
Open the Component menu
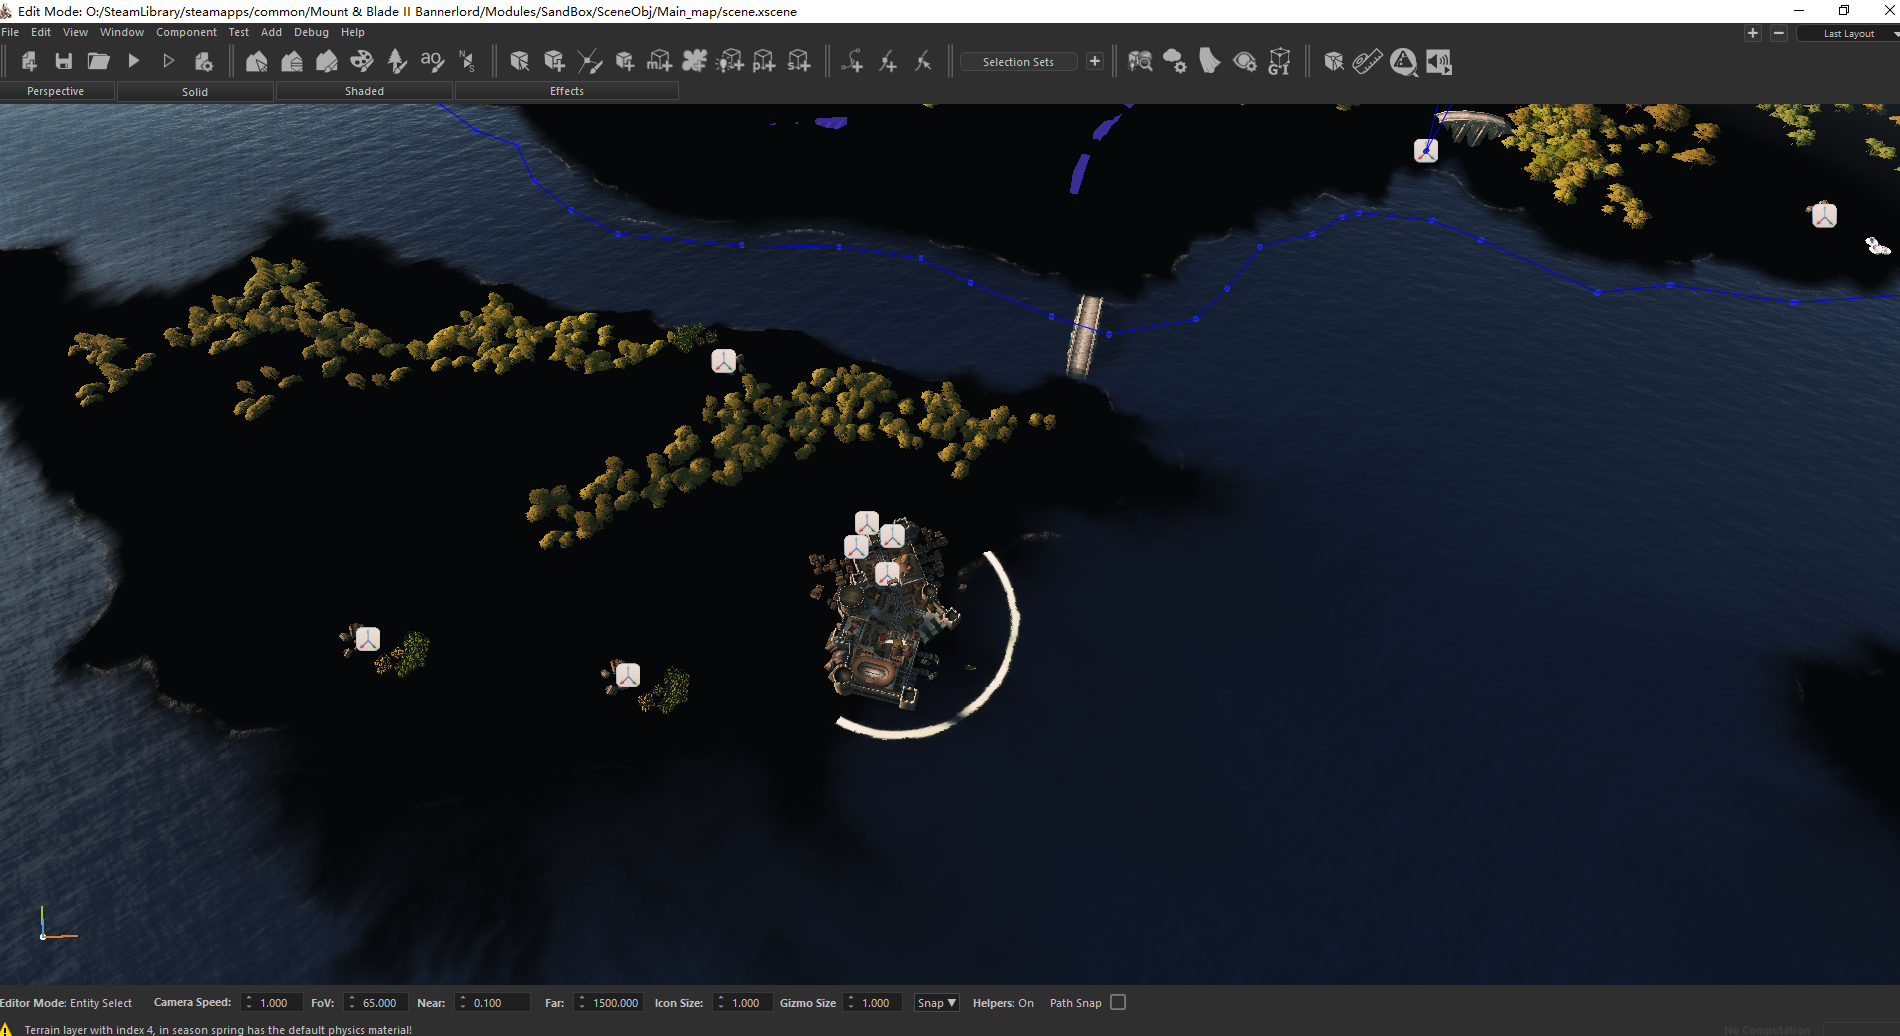(x=186, y=32)
